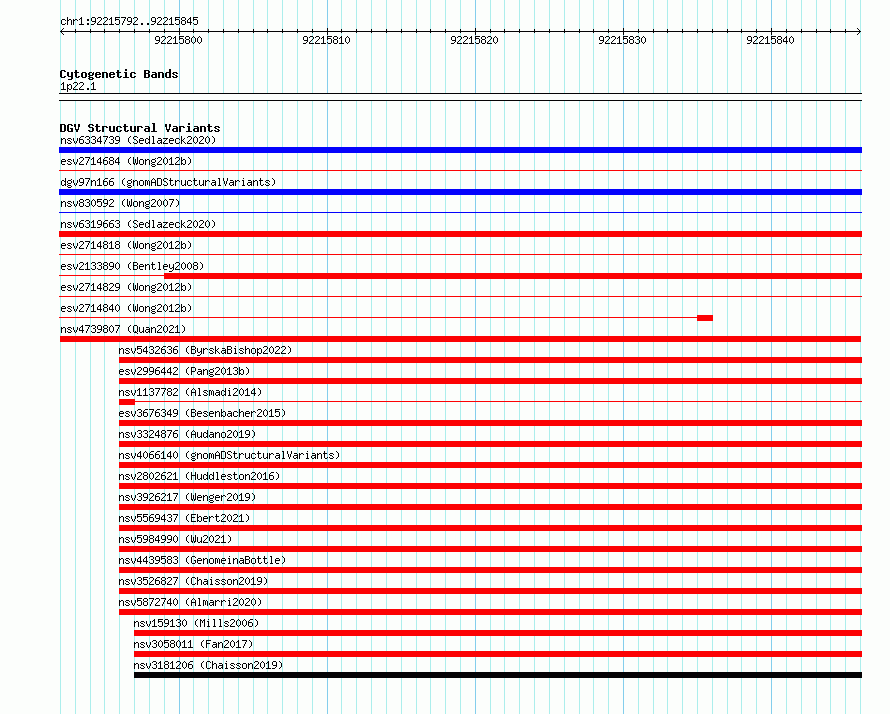Click ruler position 92215800
Viewport: 890px width, 714px height.
tap(178, 40)
